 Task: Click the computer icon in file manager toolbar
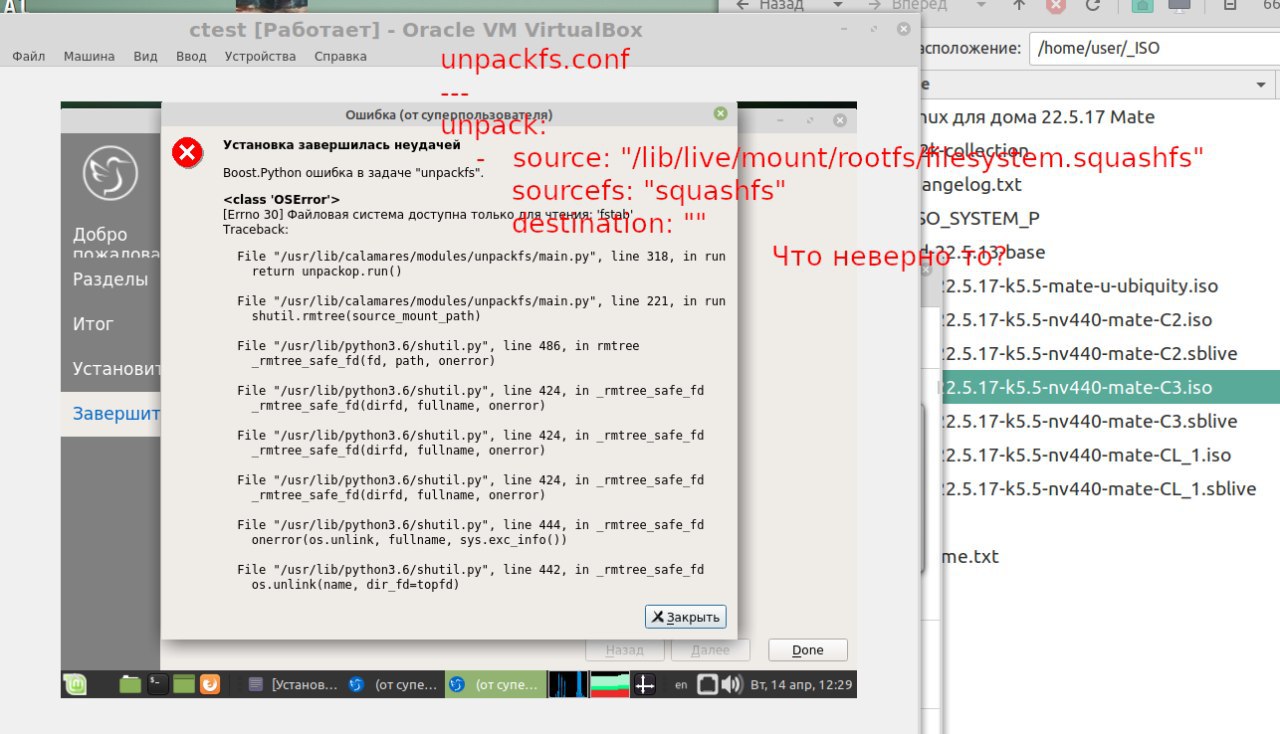[1180, 5]
